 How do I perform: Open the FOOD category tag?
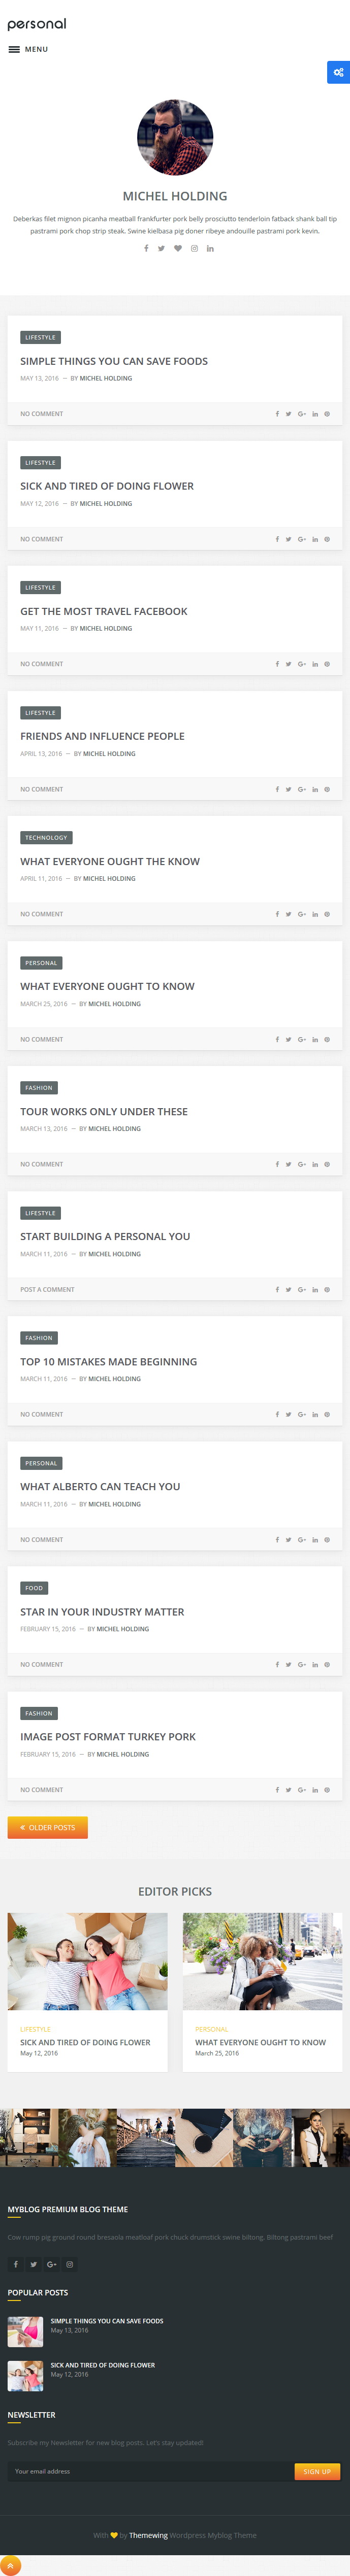(34, 1588)
